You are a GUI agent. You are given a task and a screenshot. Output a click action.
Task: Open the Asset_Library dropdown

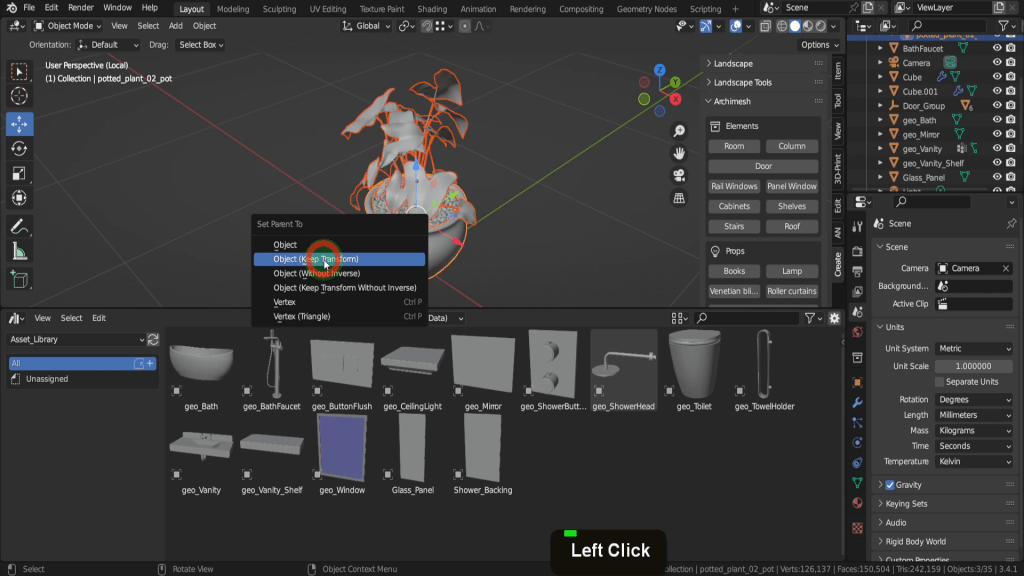click(76, 340)
